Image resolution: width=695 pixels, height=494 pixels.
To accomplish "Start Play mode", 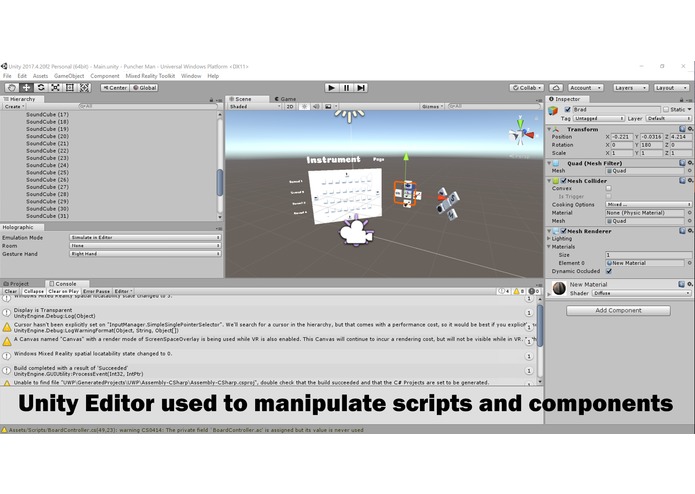I will (x=331, y=88).
